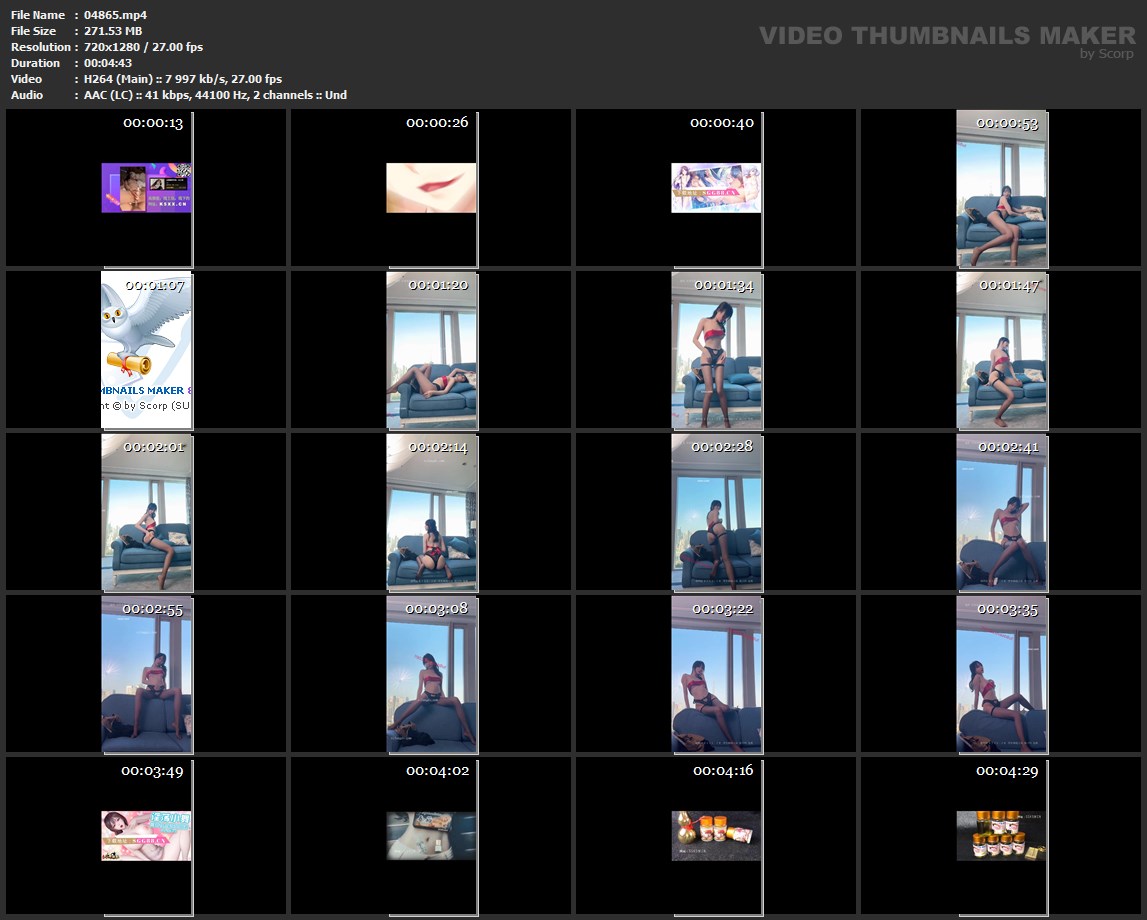Select the last thumbnail at 00:04:29
The width and height of the screenshot is (1147, 920).
pyautogui.click(x=1001, y=836)
